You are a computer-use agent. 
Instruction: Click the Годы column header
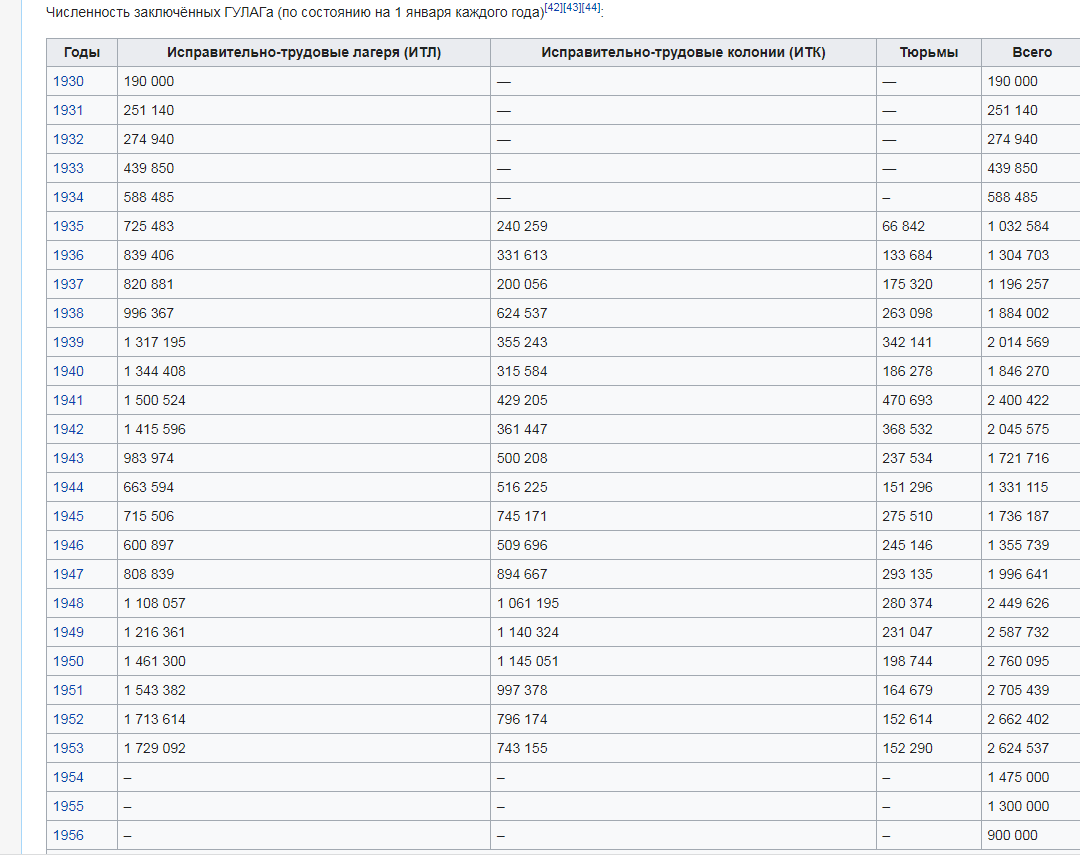click(x=82, y=52)
